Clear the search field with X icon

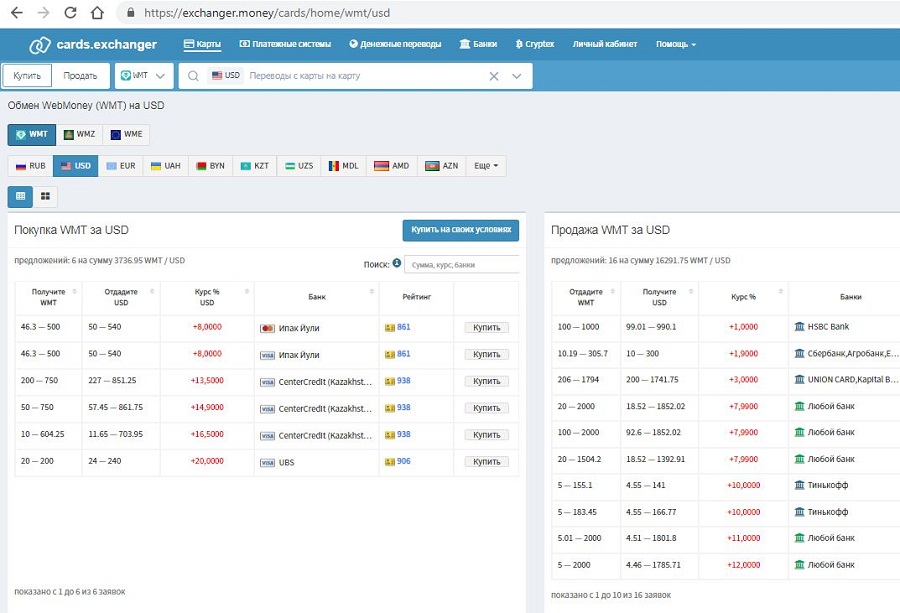(x=494, y=76)
